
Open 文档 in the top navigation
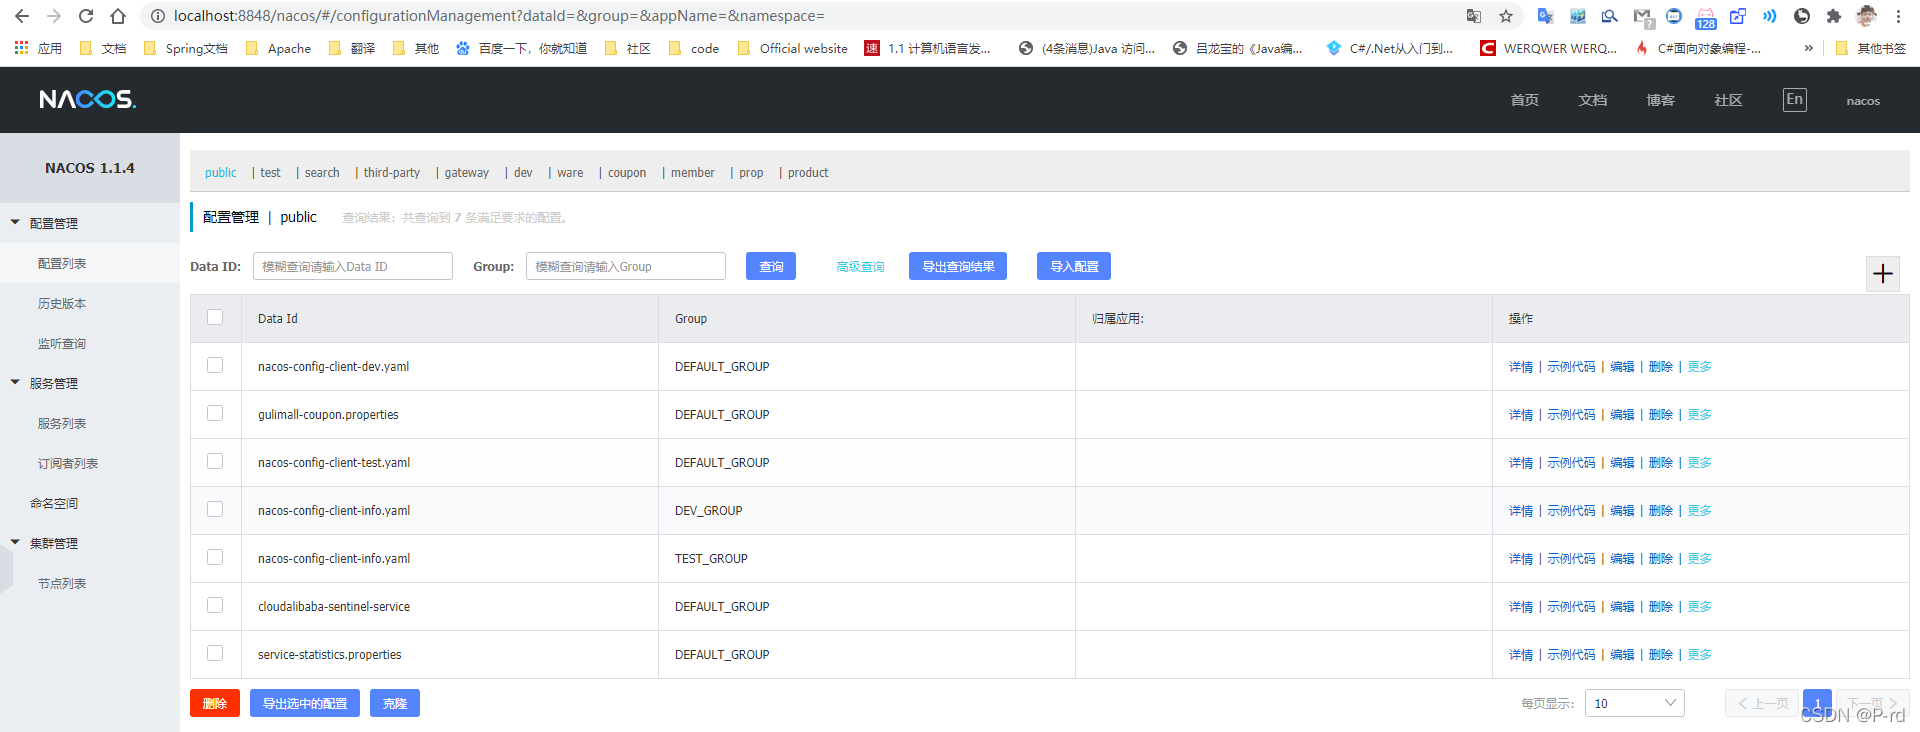1592,100
